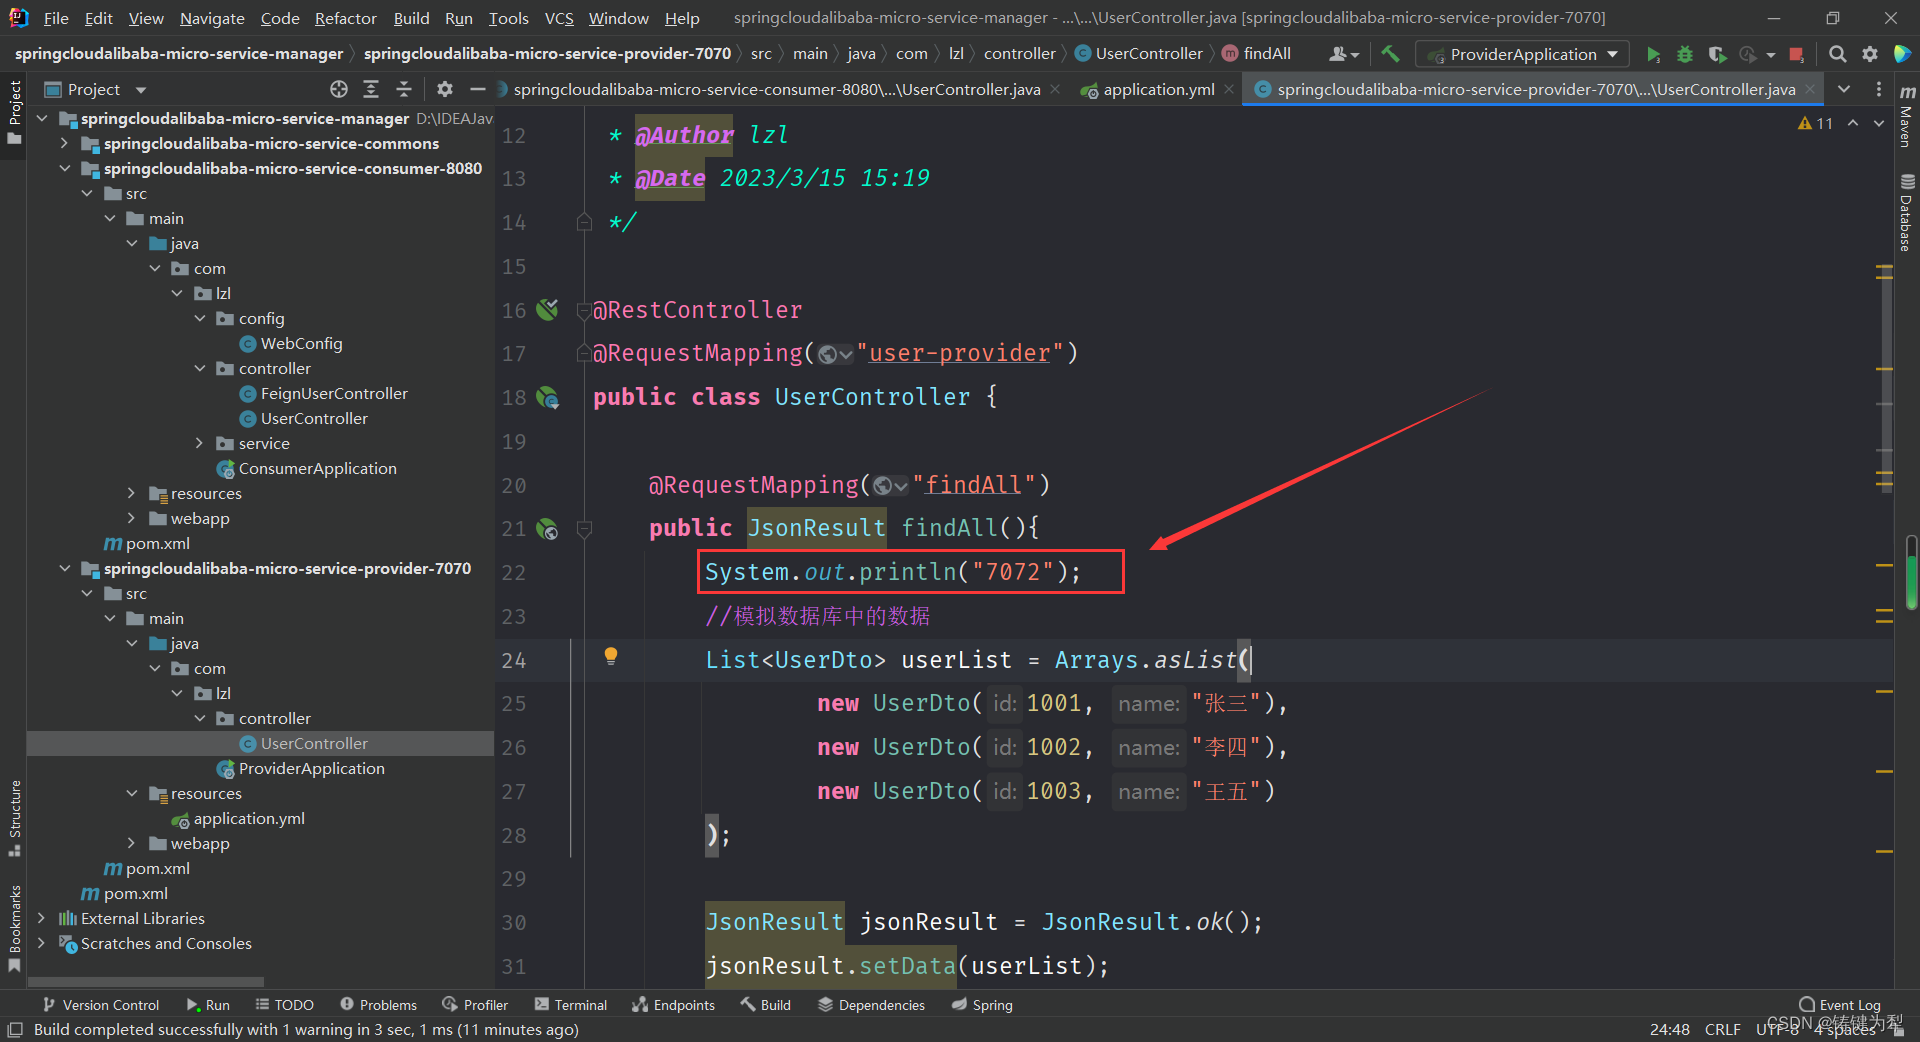The width and height of the screenshot is (1920, 1042).
Task: Switch to the application.yml tab
Action: click(x=1158, y=89)
